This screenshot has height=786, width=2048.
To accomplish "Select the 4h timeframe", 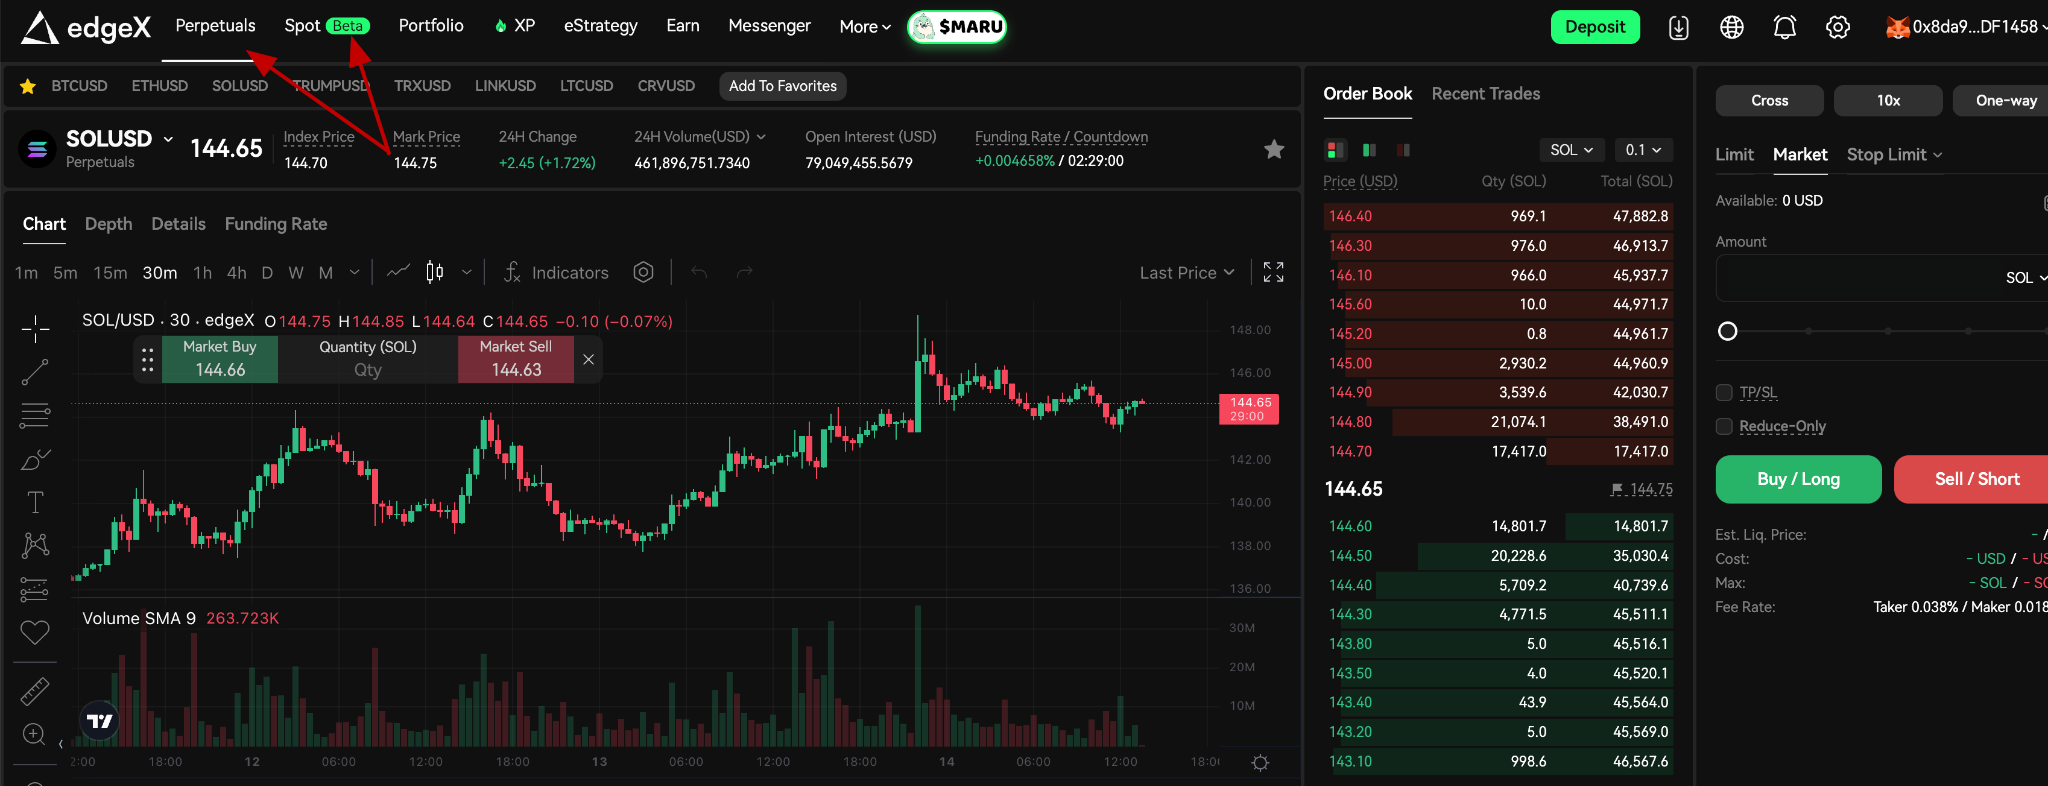I will (x=237, y=273).
